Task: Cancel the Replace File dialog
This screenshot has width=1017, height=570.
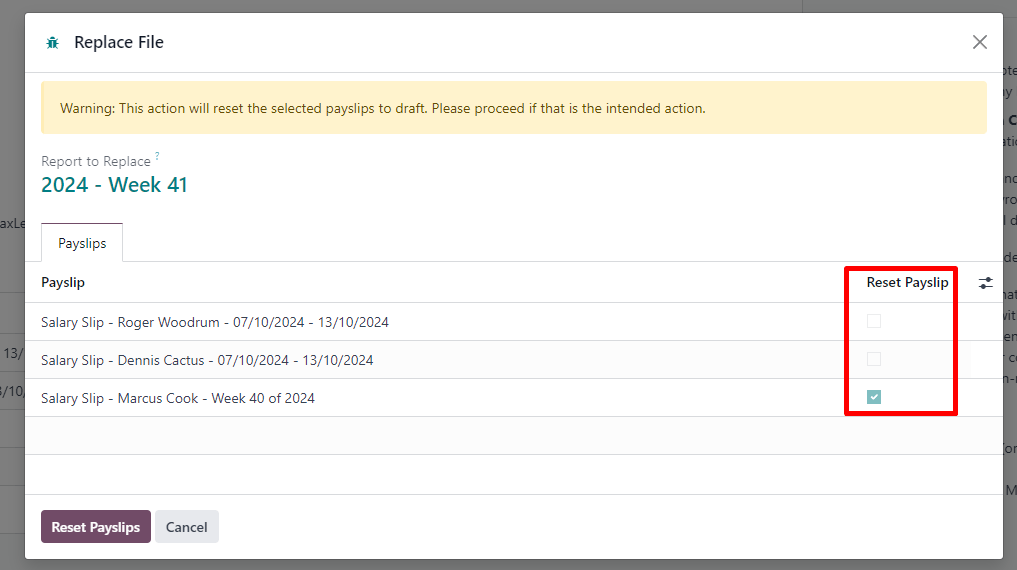Action: click(186, 527)
